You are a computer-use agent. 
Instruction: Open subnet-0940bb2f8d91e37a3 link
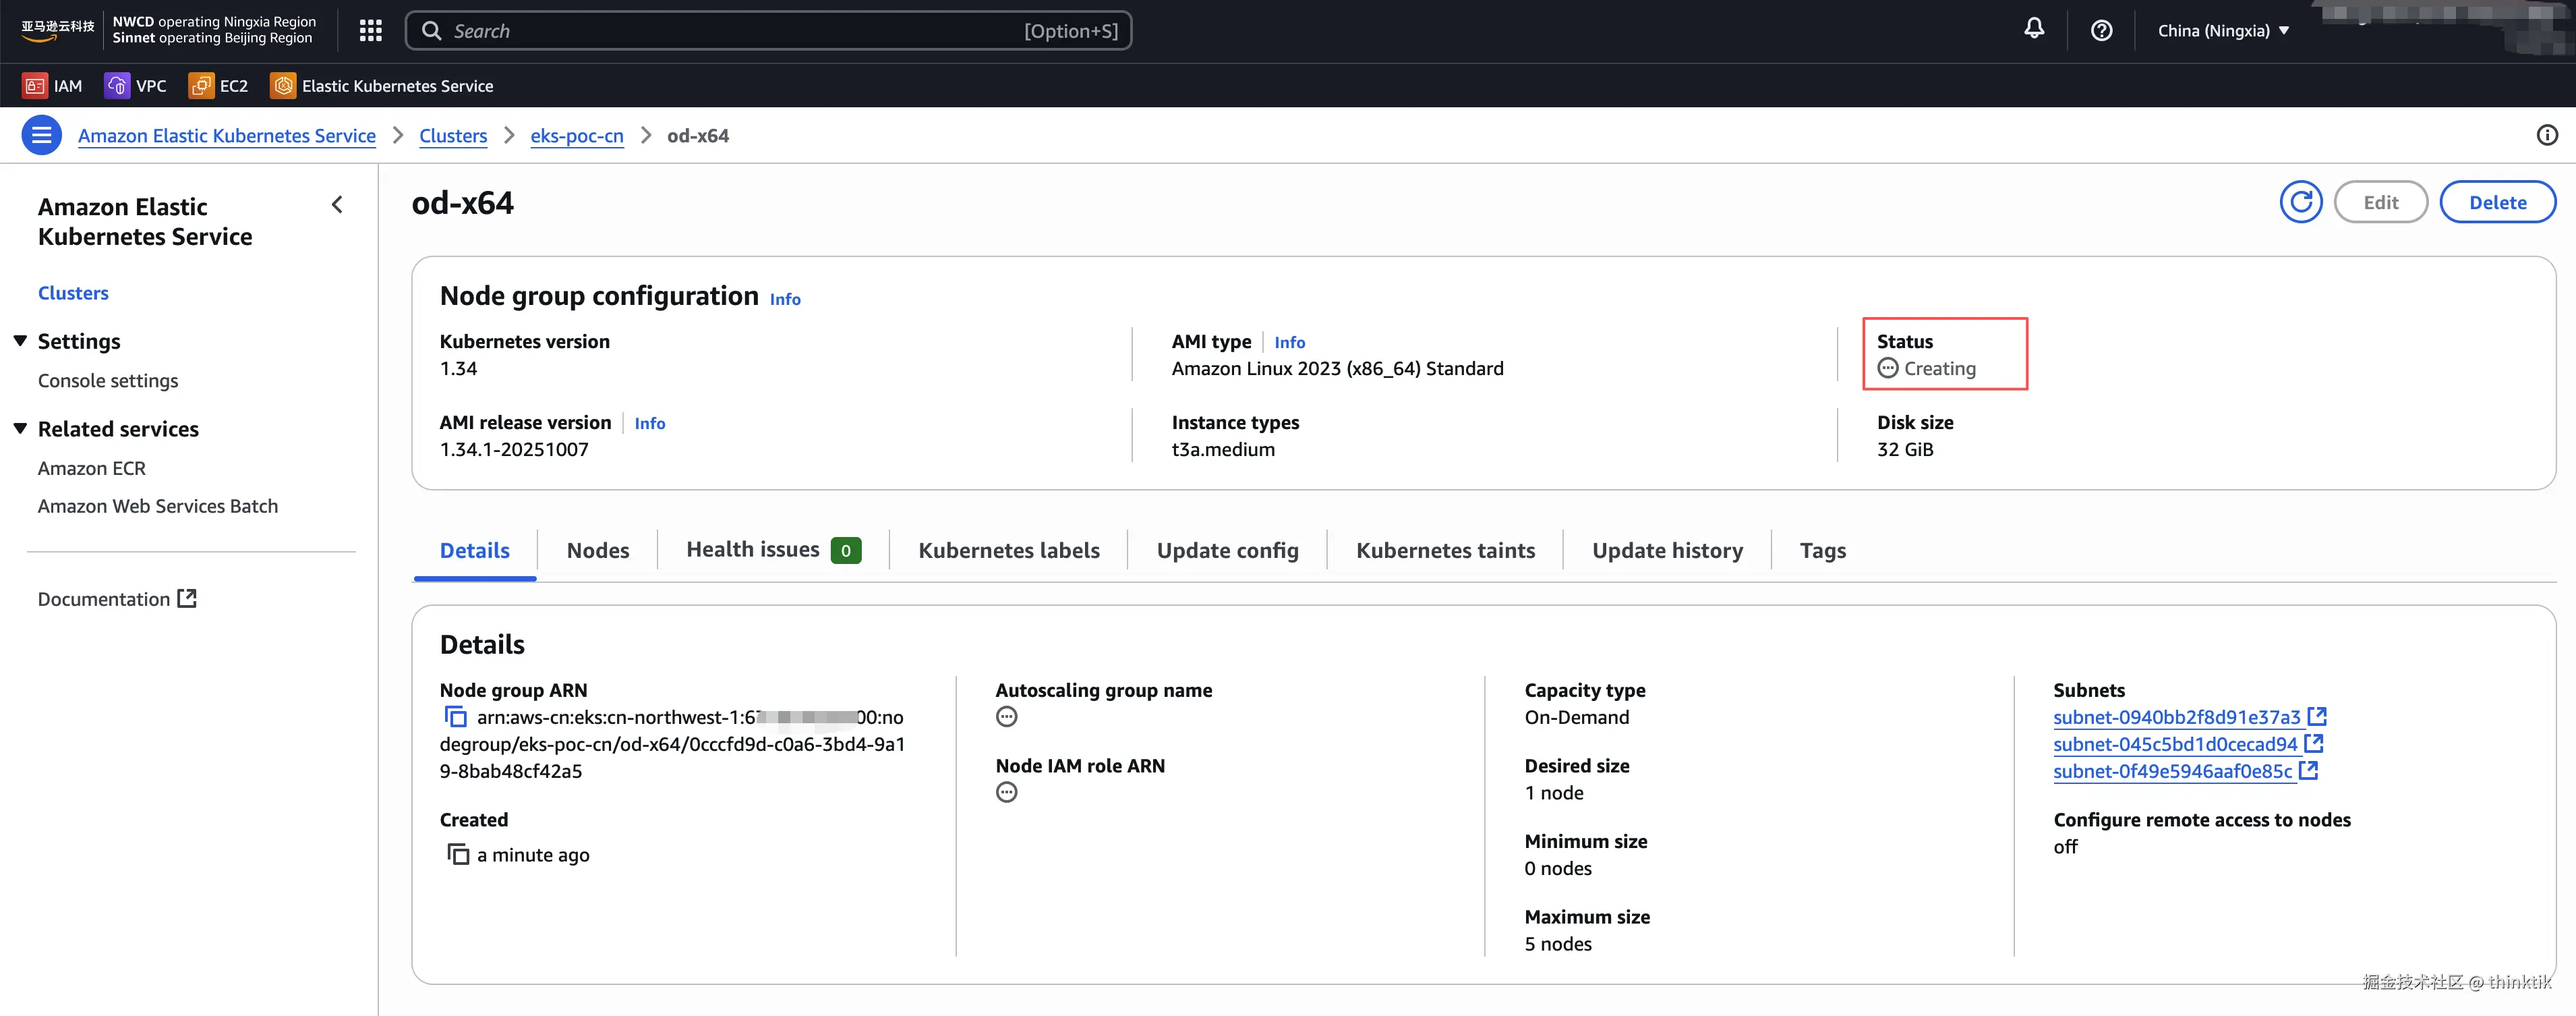click(x=2176, y=717)
